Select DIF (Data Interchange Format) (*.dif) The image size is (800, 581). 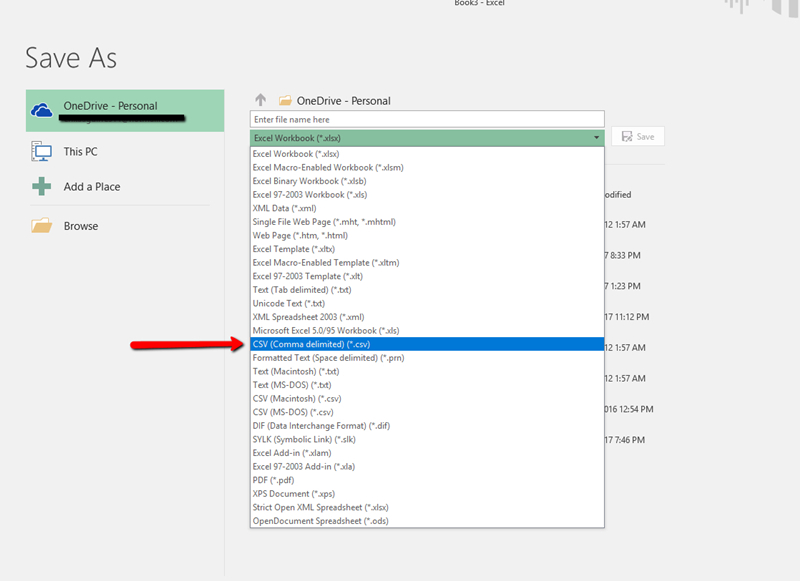(427, 426)
